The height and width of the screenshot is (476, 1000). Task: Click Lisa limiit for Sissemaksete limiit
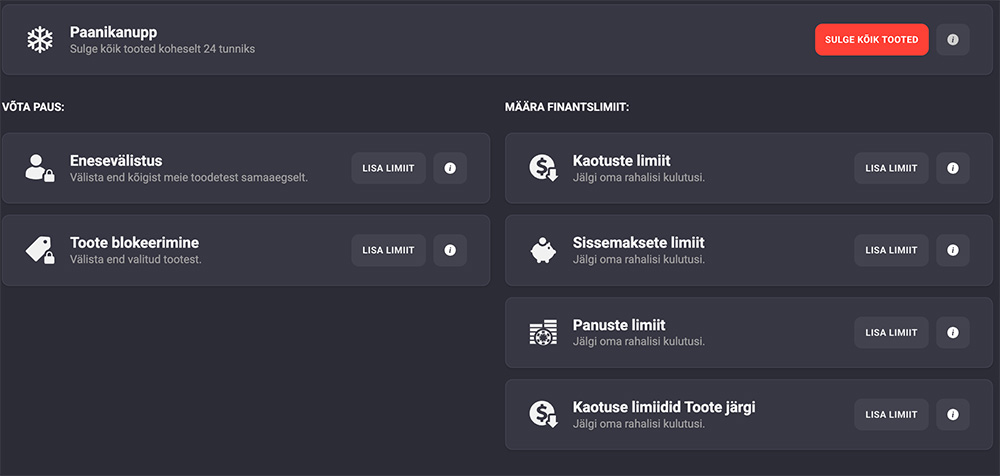[x=891, y=250]
